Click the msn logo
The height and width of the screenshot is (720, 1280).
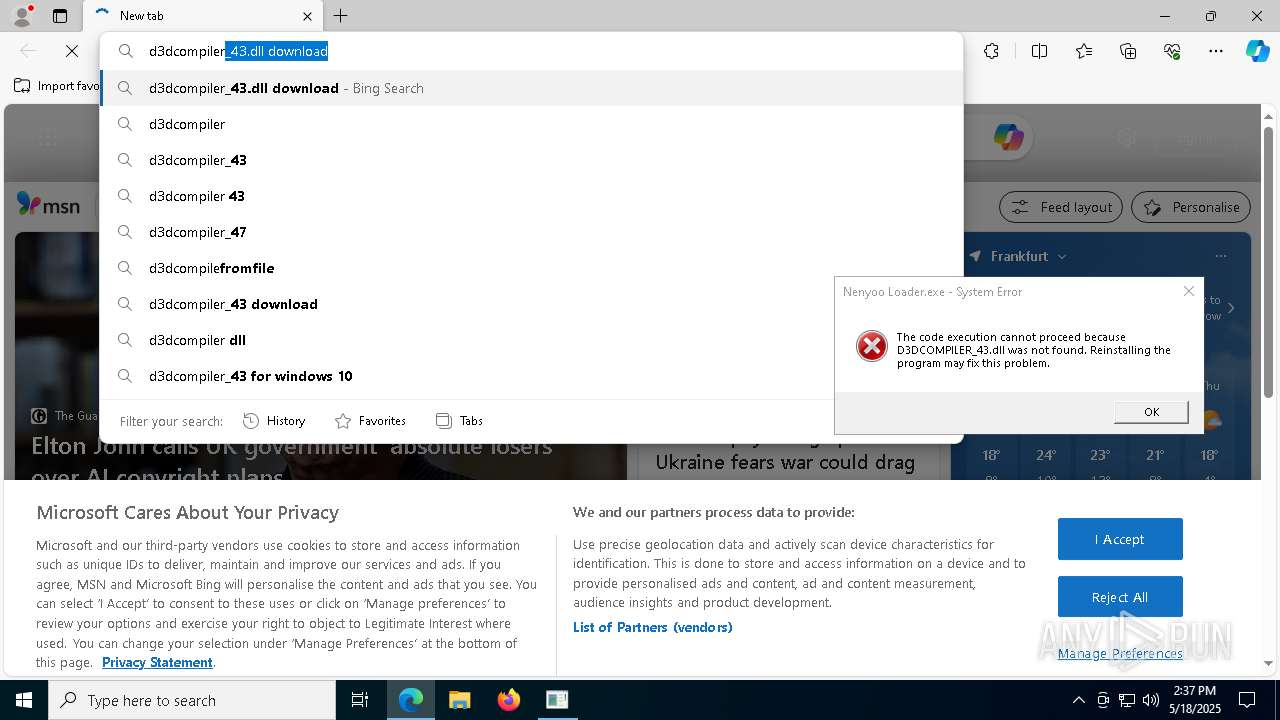click(48, 205)
